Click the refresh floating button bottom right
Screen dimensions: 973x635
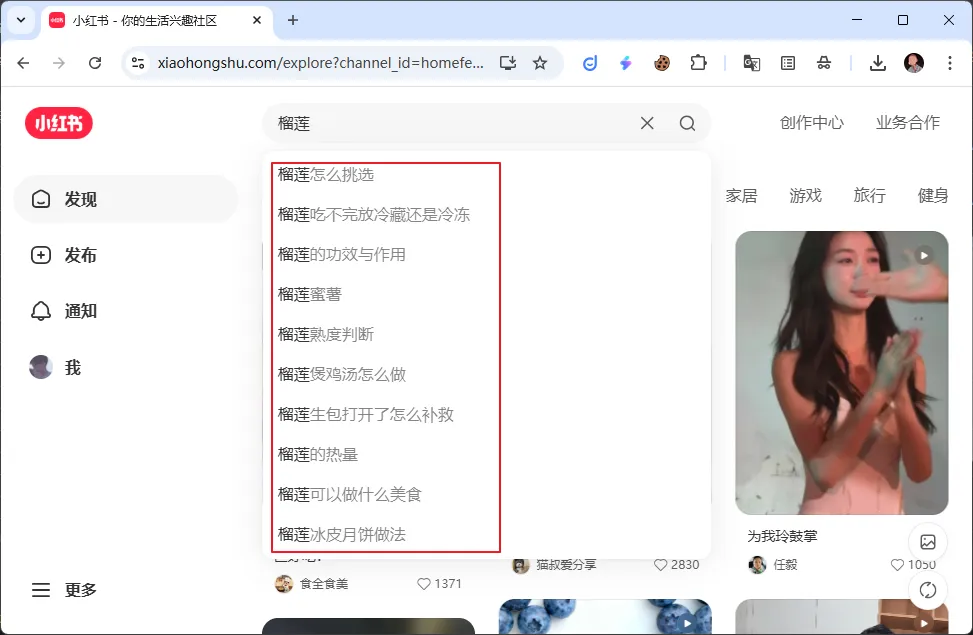tap(927, 590)
